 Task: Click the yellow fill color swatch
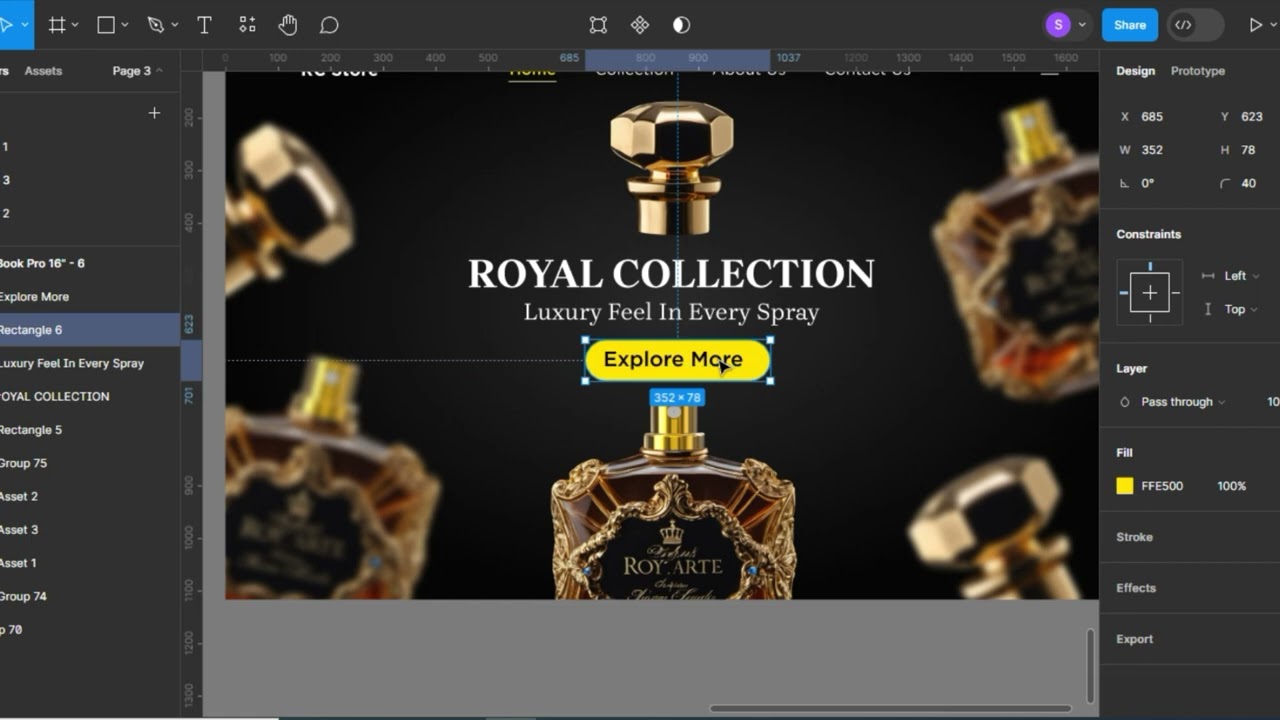pyautogui.click(x=1125, y=486)
